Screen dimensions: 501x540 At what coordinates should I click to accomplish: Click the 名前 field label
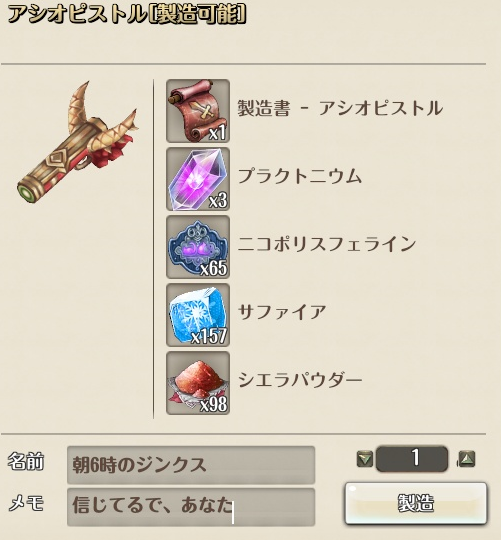point(26,462)
